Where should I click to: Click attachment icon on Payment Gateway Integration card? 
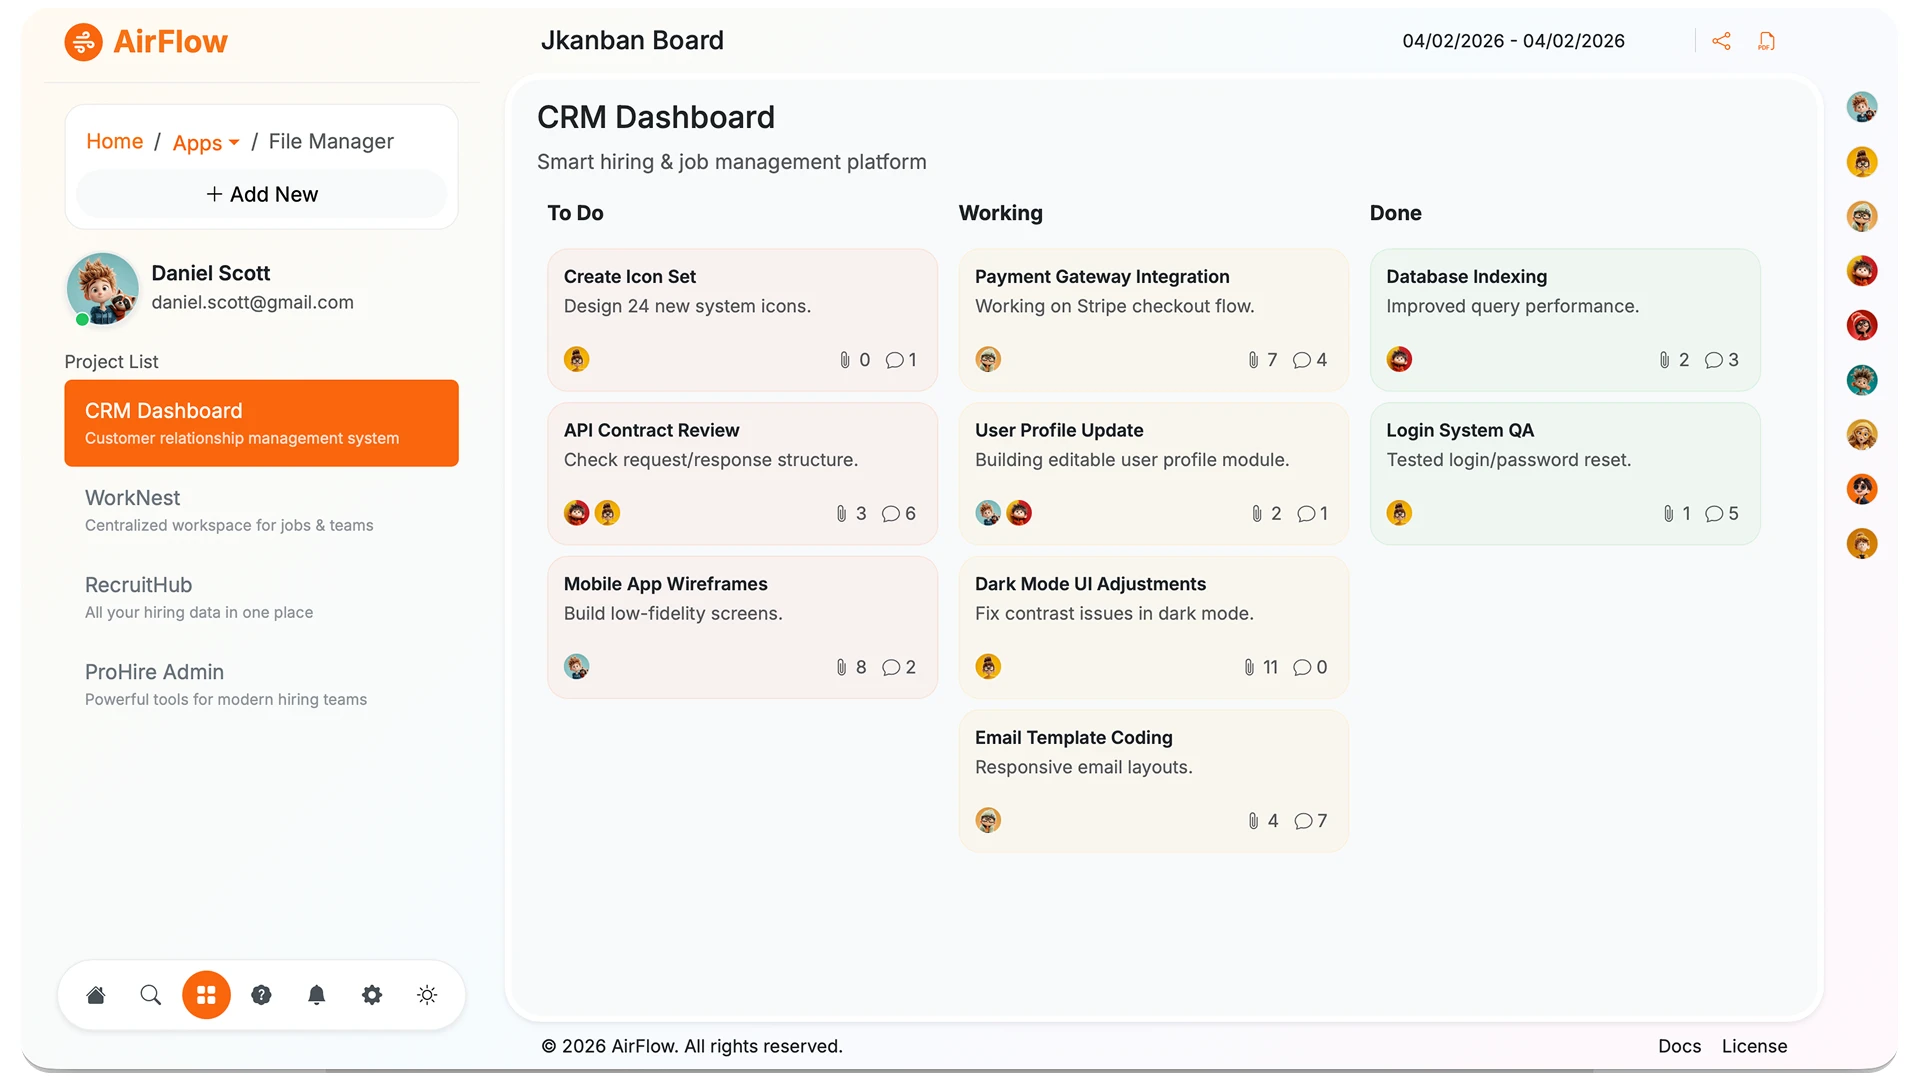coord(1253,360)
